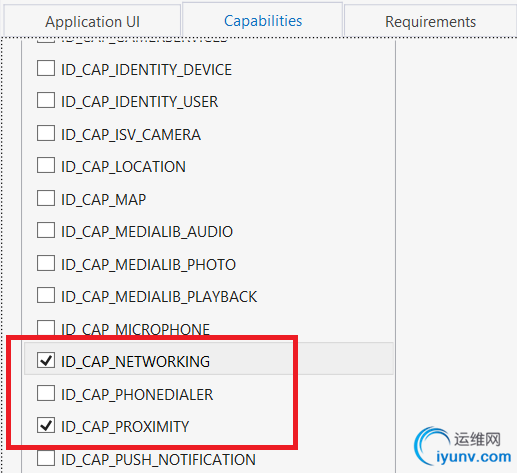The height and width of the screenshot is (473, 517).
Task: Tick the ID_CAP_MICROPHONE checkbox
Action: (x=46, y=328)
